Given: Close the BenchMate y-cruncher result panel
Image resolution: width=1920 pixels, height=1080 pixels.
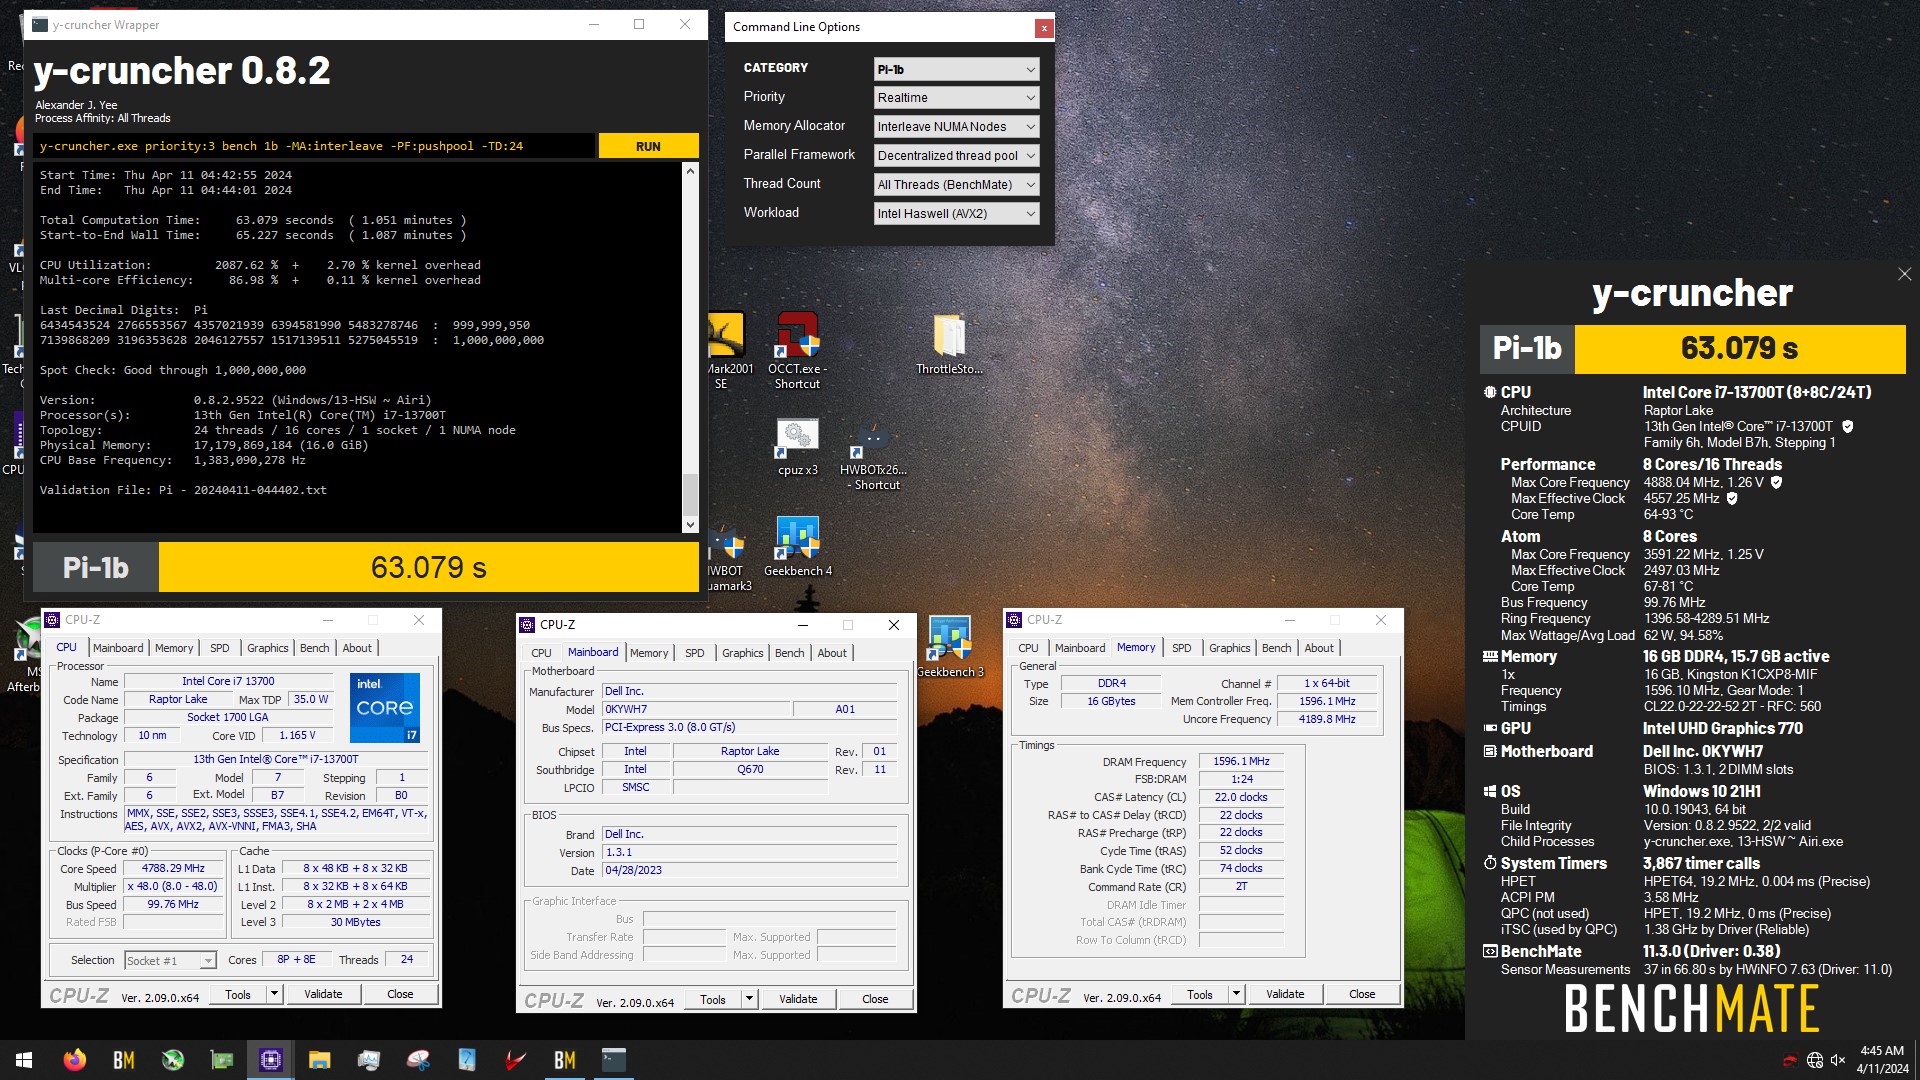Looking at the screenshot, I should pyautogui.click(x=1904, y=274).
